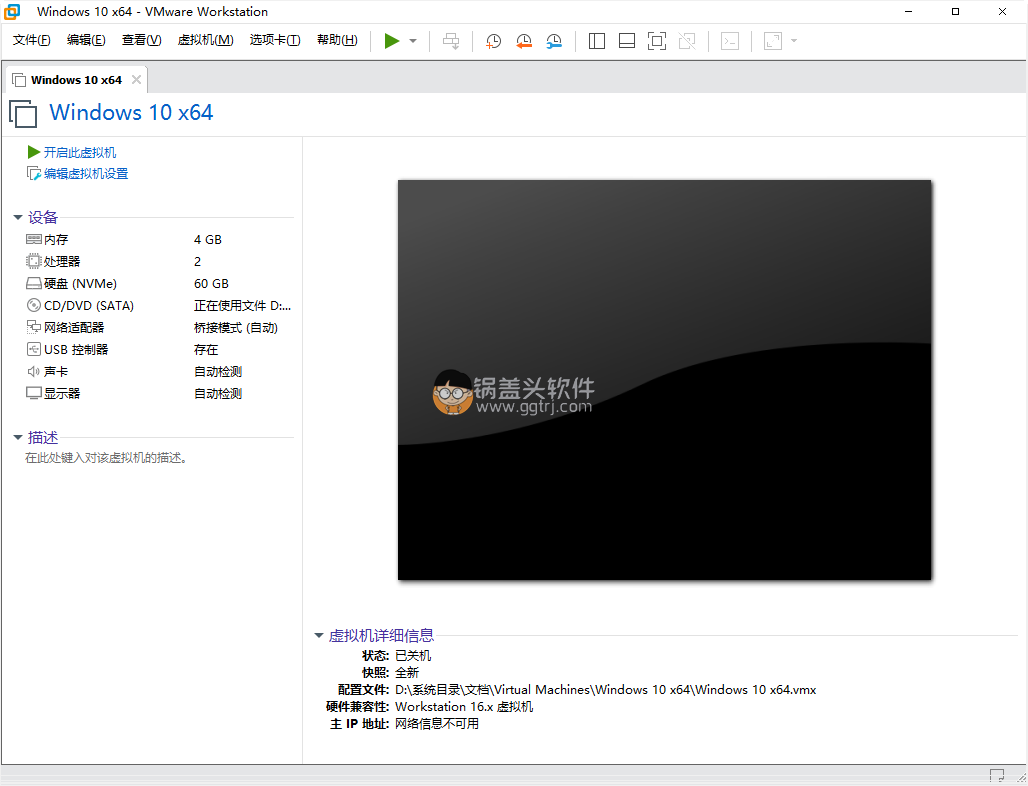Click the Send Ctrl+Alt+Del toolbar icon
Screen dimensions: 1028x786
tap(451, 41)
